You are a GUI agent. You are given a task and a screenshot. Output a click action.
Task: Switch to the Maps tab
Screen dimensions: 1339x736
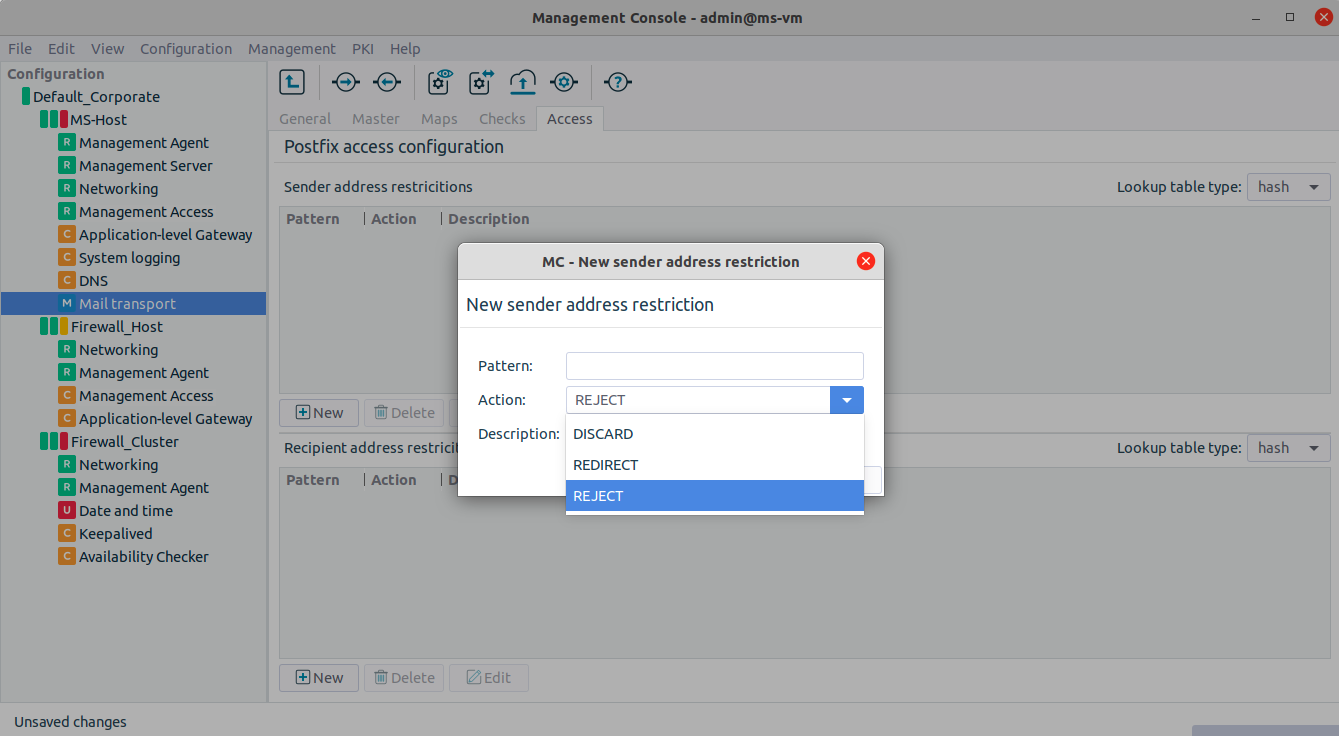tap(439, 119)
